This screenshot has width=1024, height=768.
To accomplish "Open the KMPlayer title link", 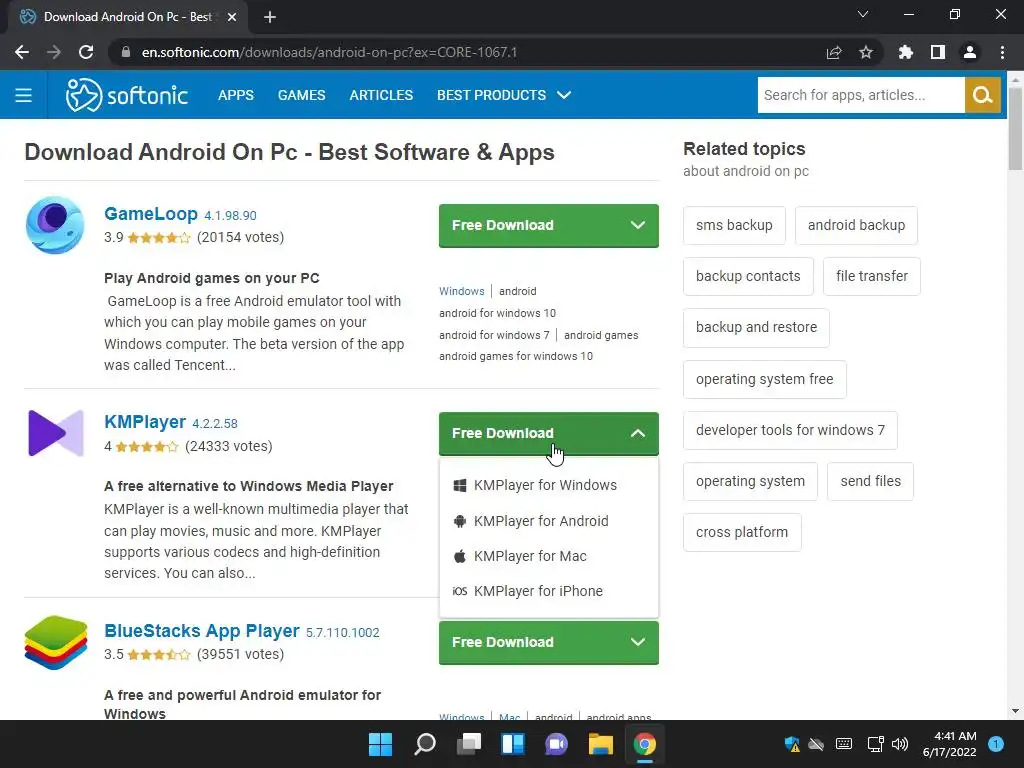I will tap(145, 423).
